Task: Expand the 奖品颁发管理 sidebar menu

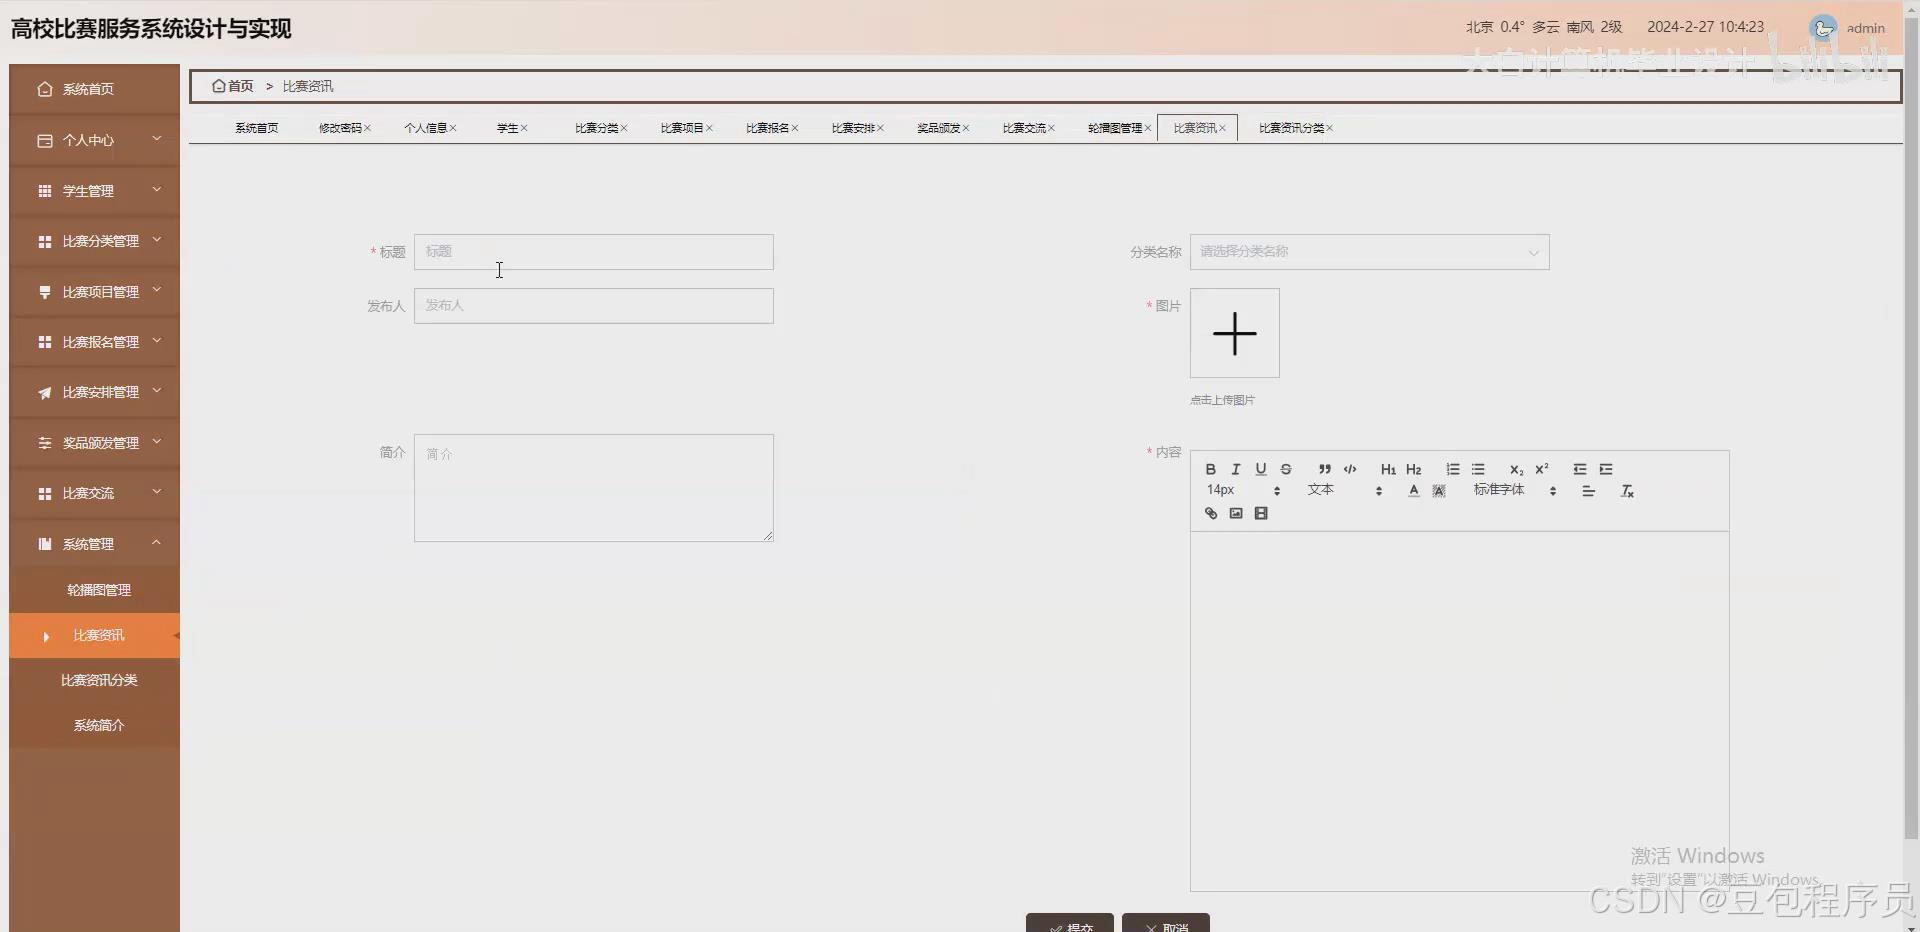Action: click(94, 443)
